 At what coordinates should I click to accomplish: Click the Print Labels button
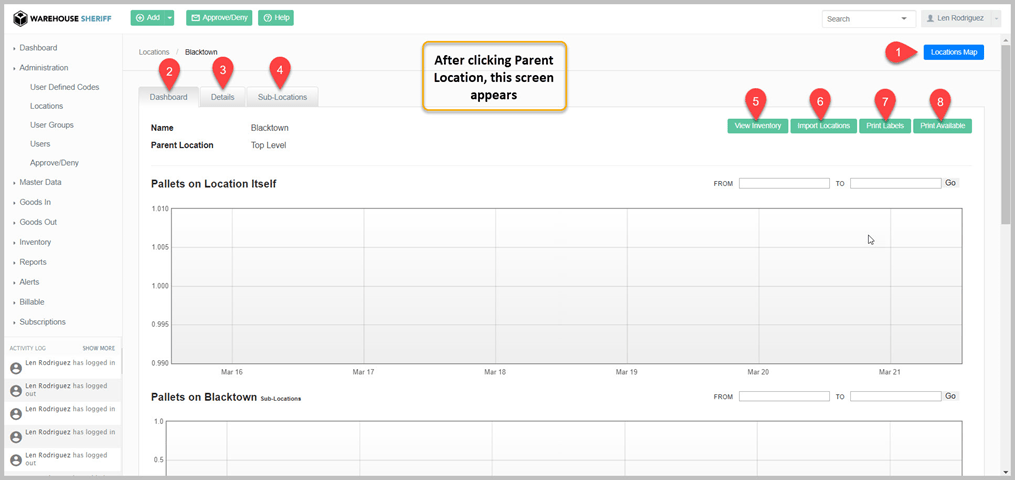click(885, 126)
